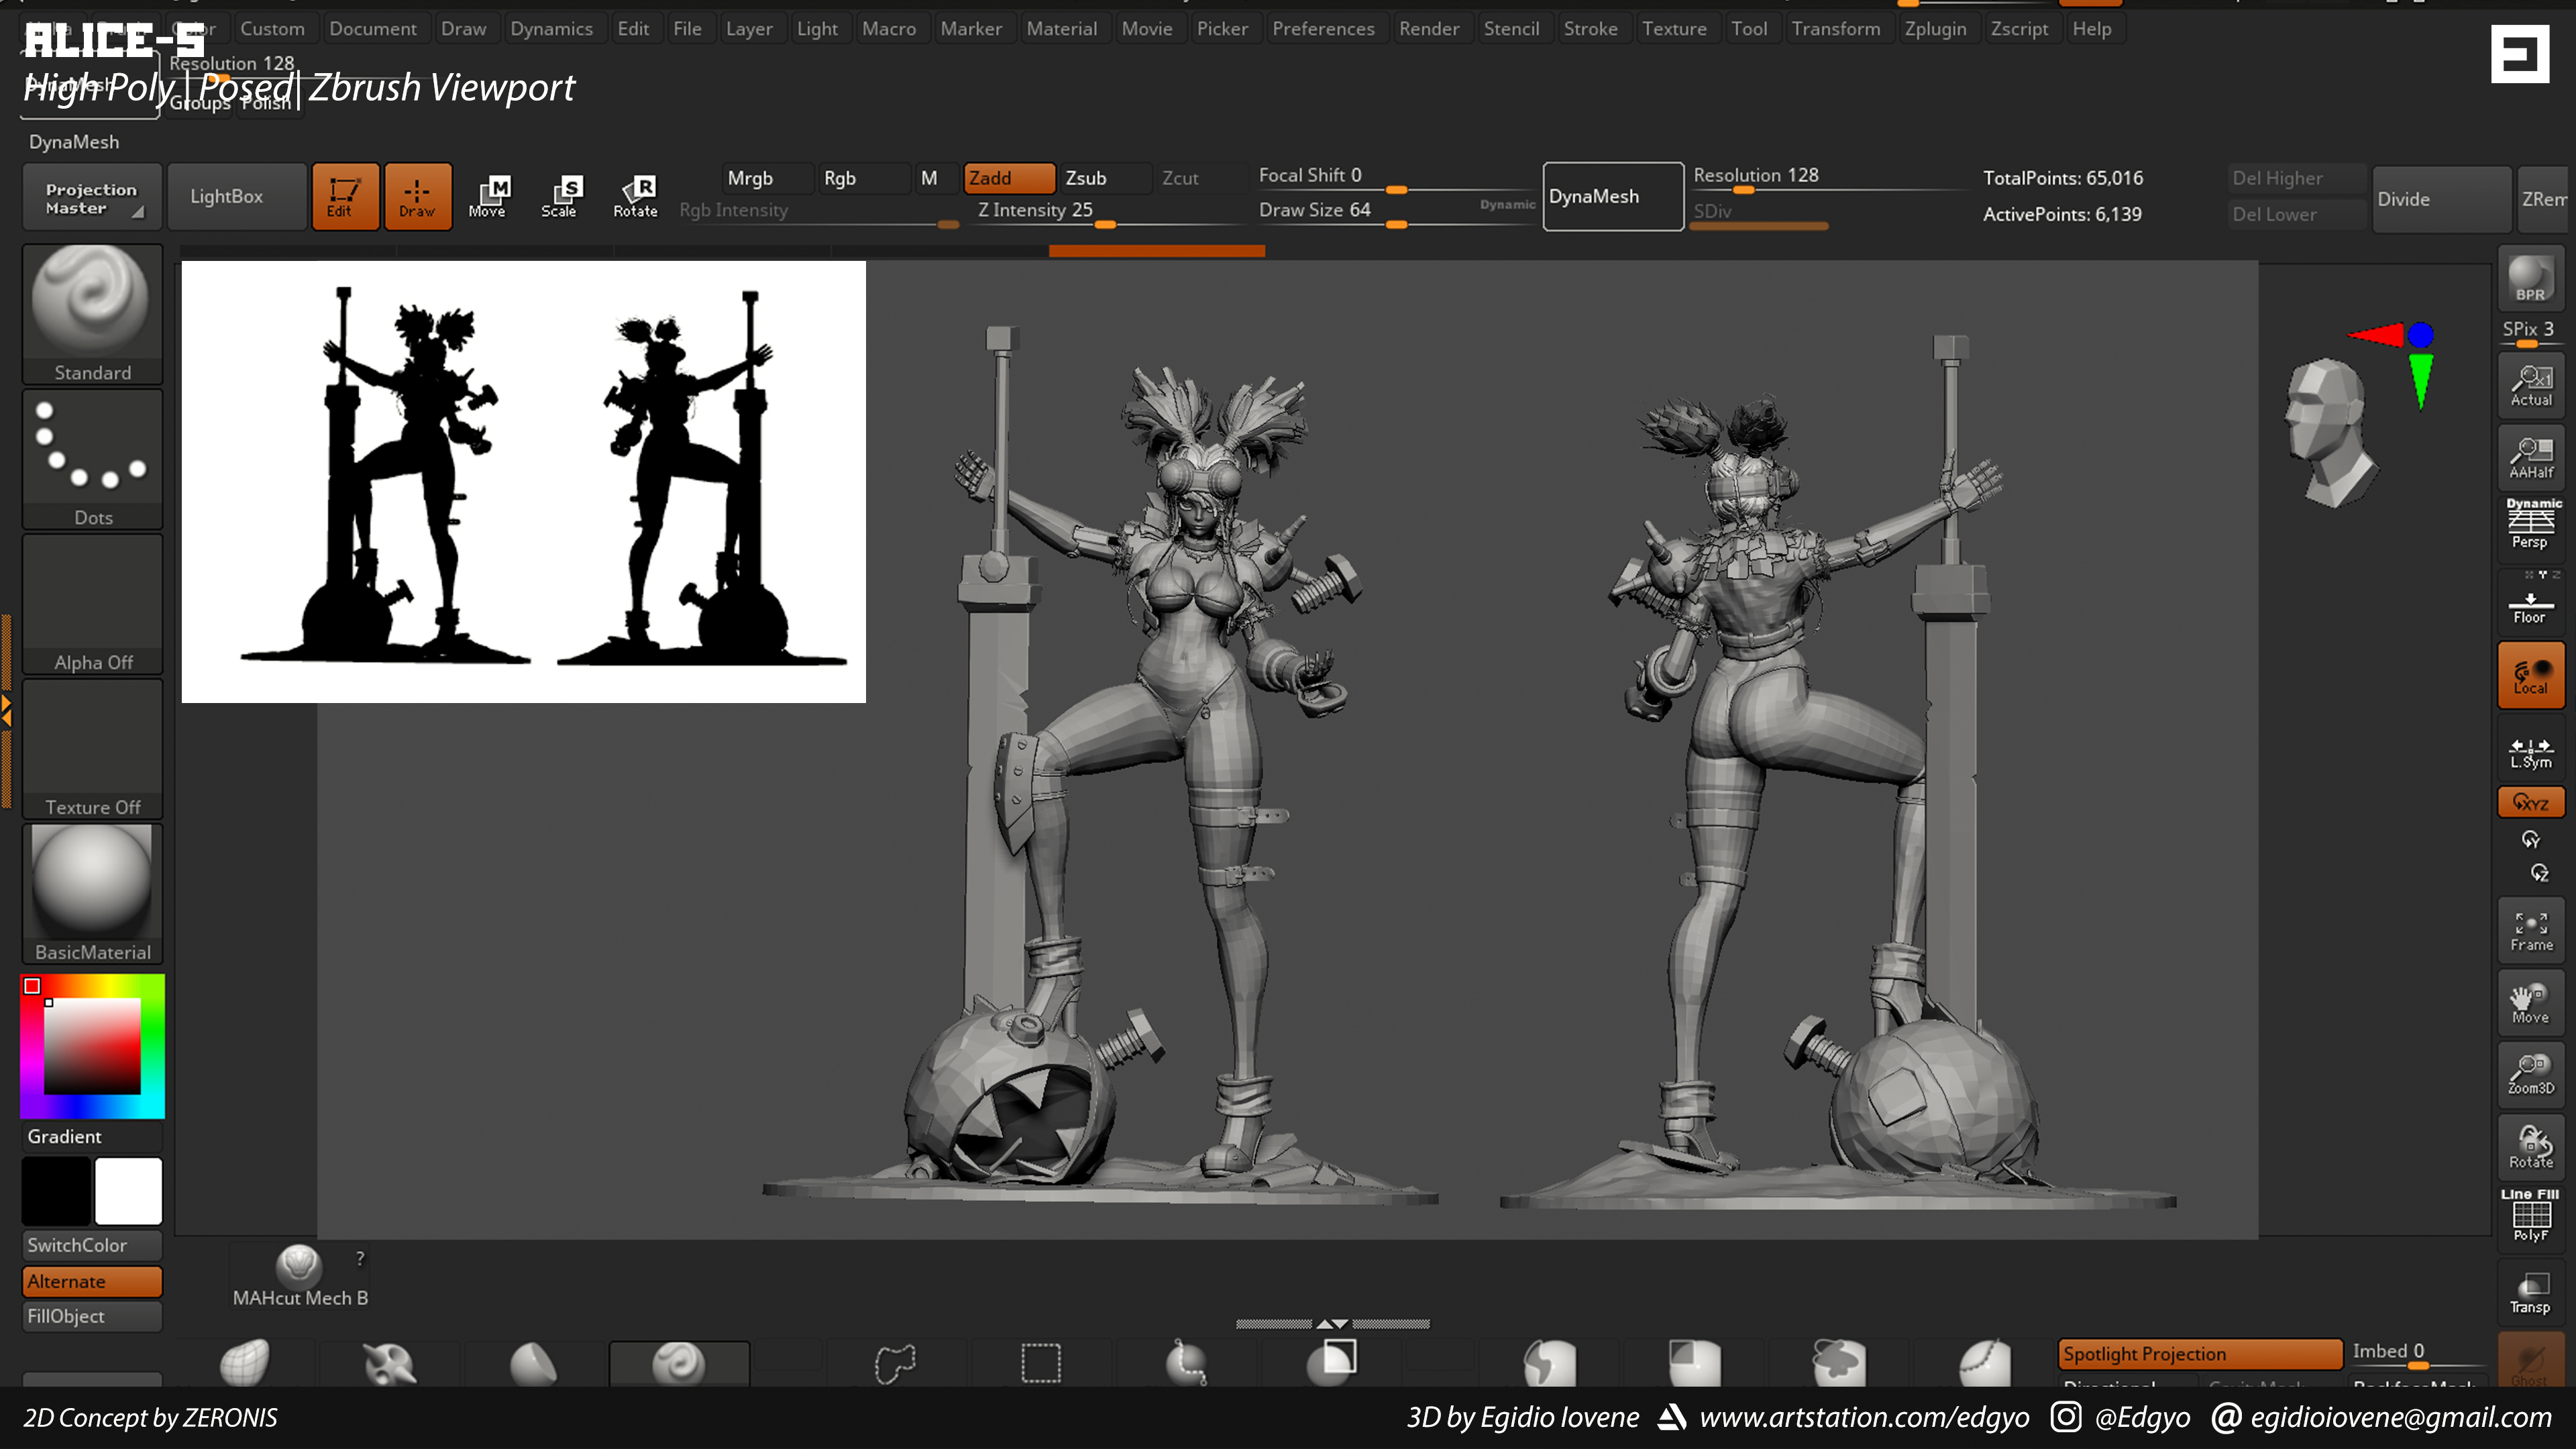Open the BasicMaterial selector

pyautogui.click(x=92, y=894)
